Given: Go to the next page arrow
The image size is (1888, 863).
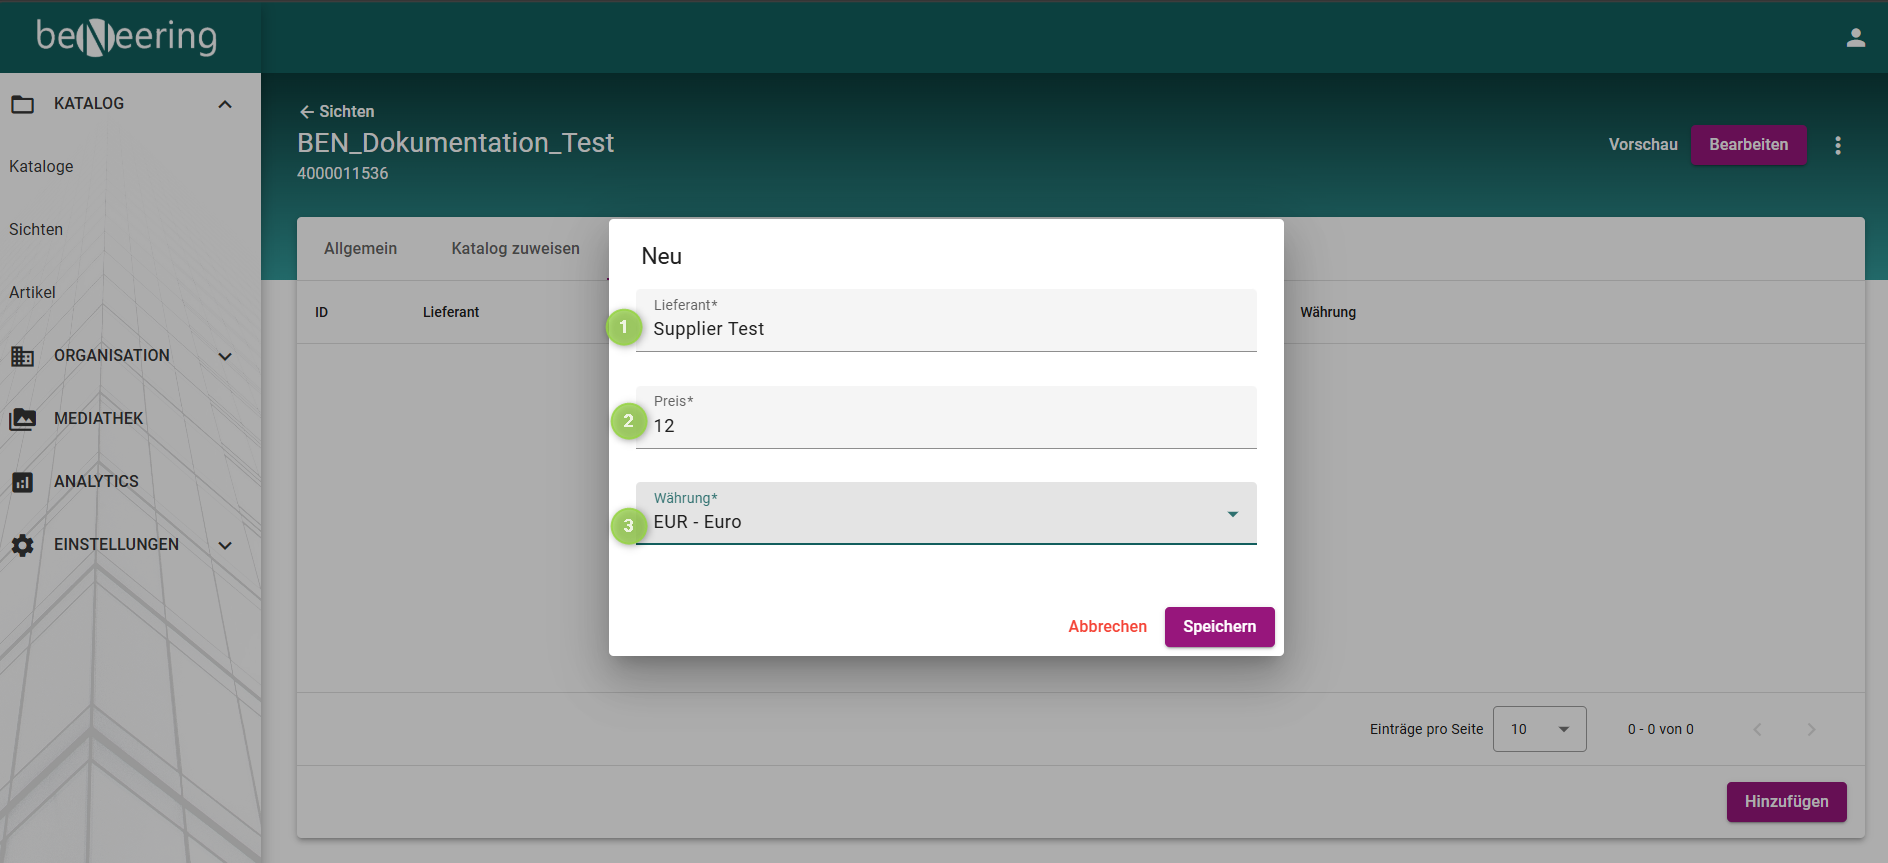Looking at the screenshot, I should pyautogui.click(x=1811, y=729).
